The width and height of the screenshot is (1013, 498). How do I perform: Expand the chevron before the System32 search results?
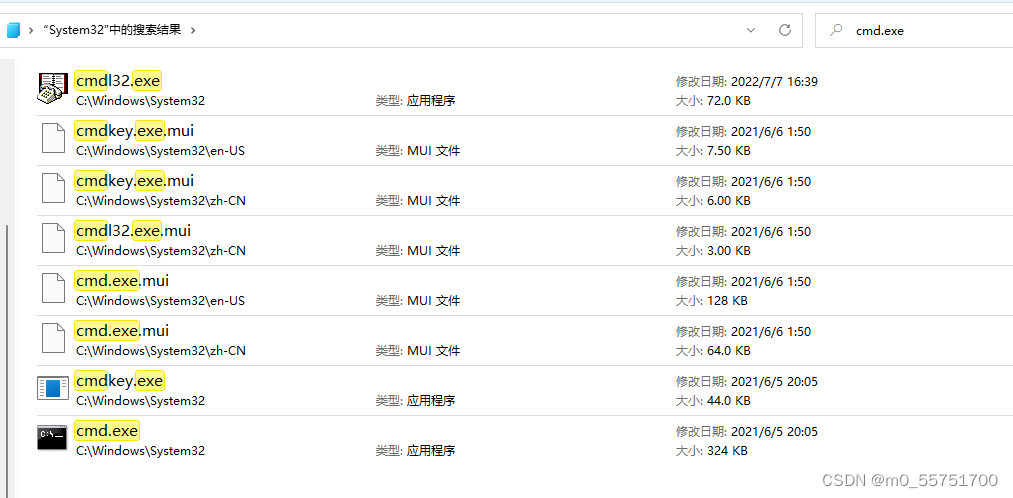tap(31, 30)
